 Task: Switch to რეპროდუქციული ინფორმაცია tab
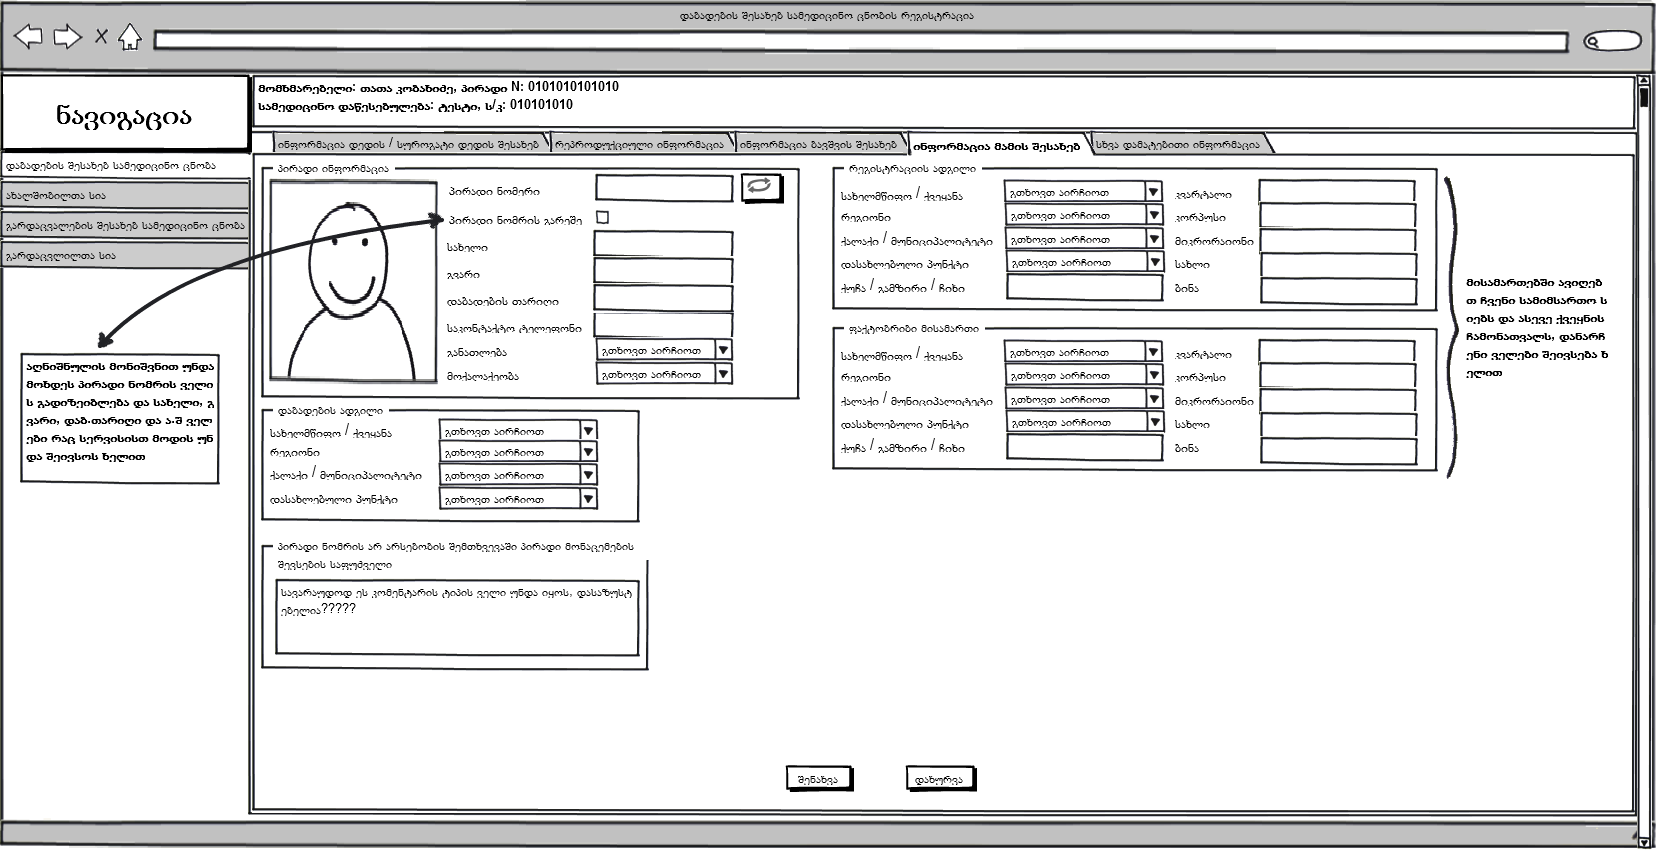[641, 145]
